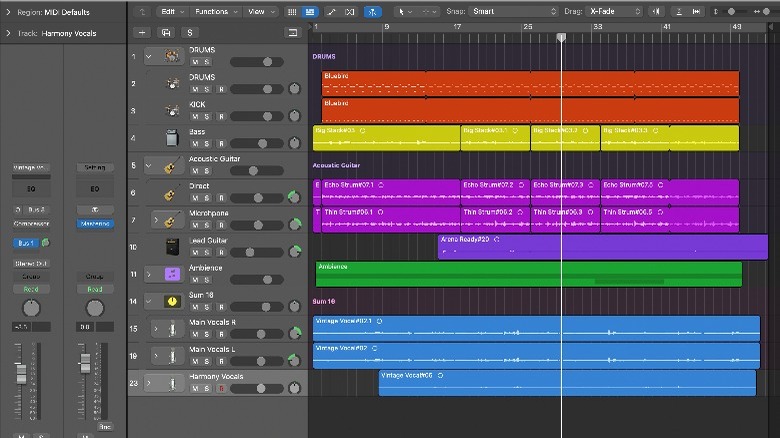Toggle record enable on Harmony Vocals track
The height and width of the screenshot is (438, 780).
[x=221, y=389]
